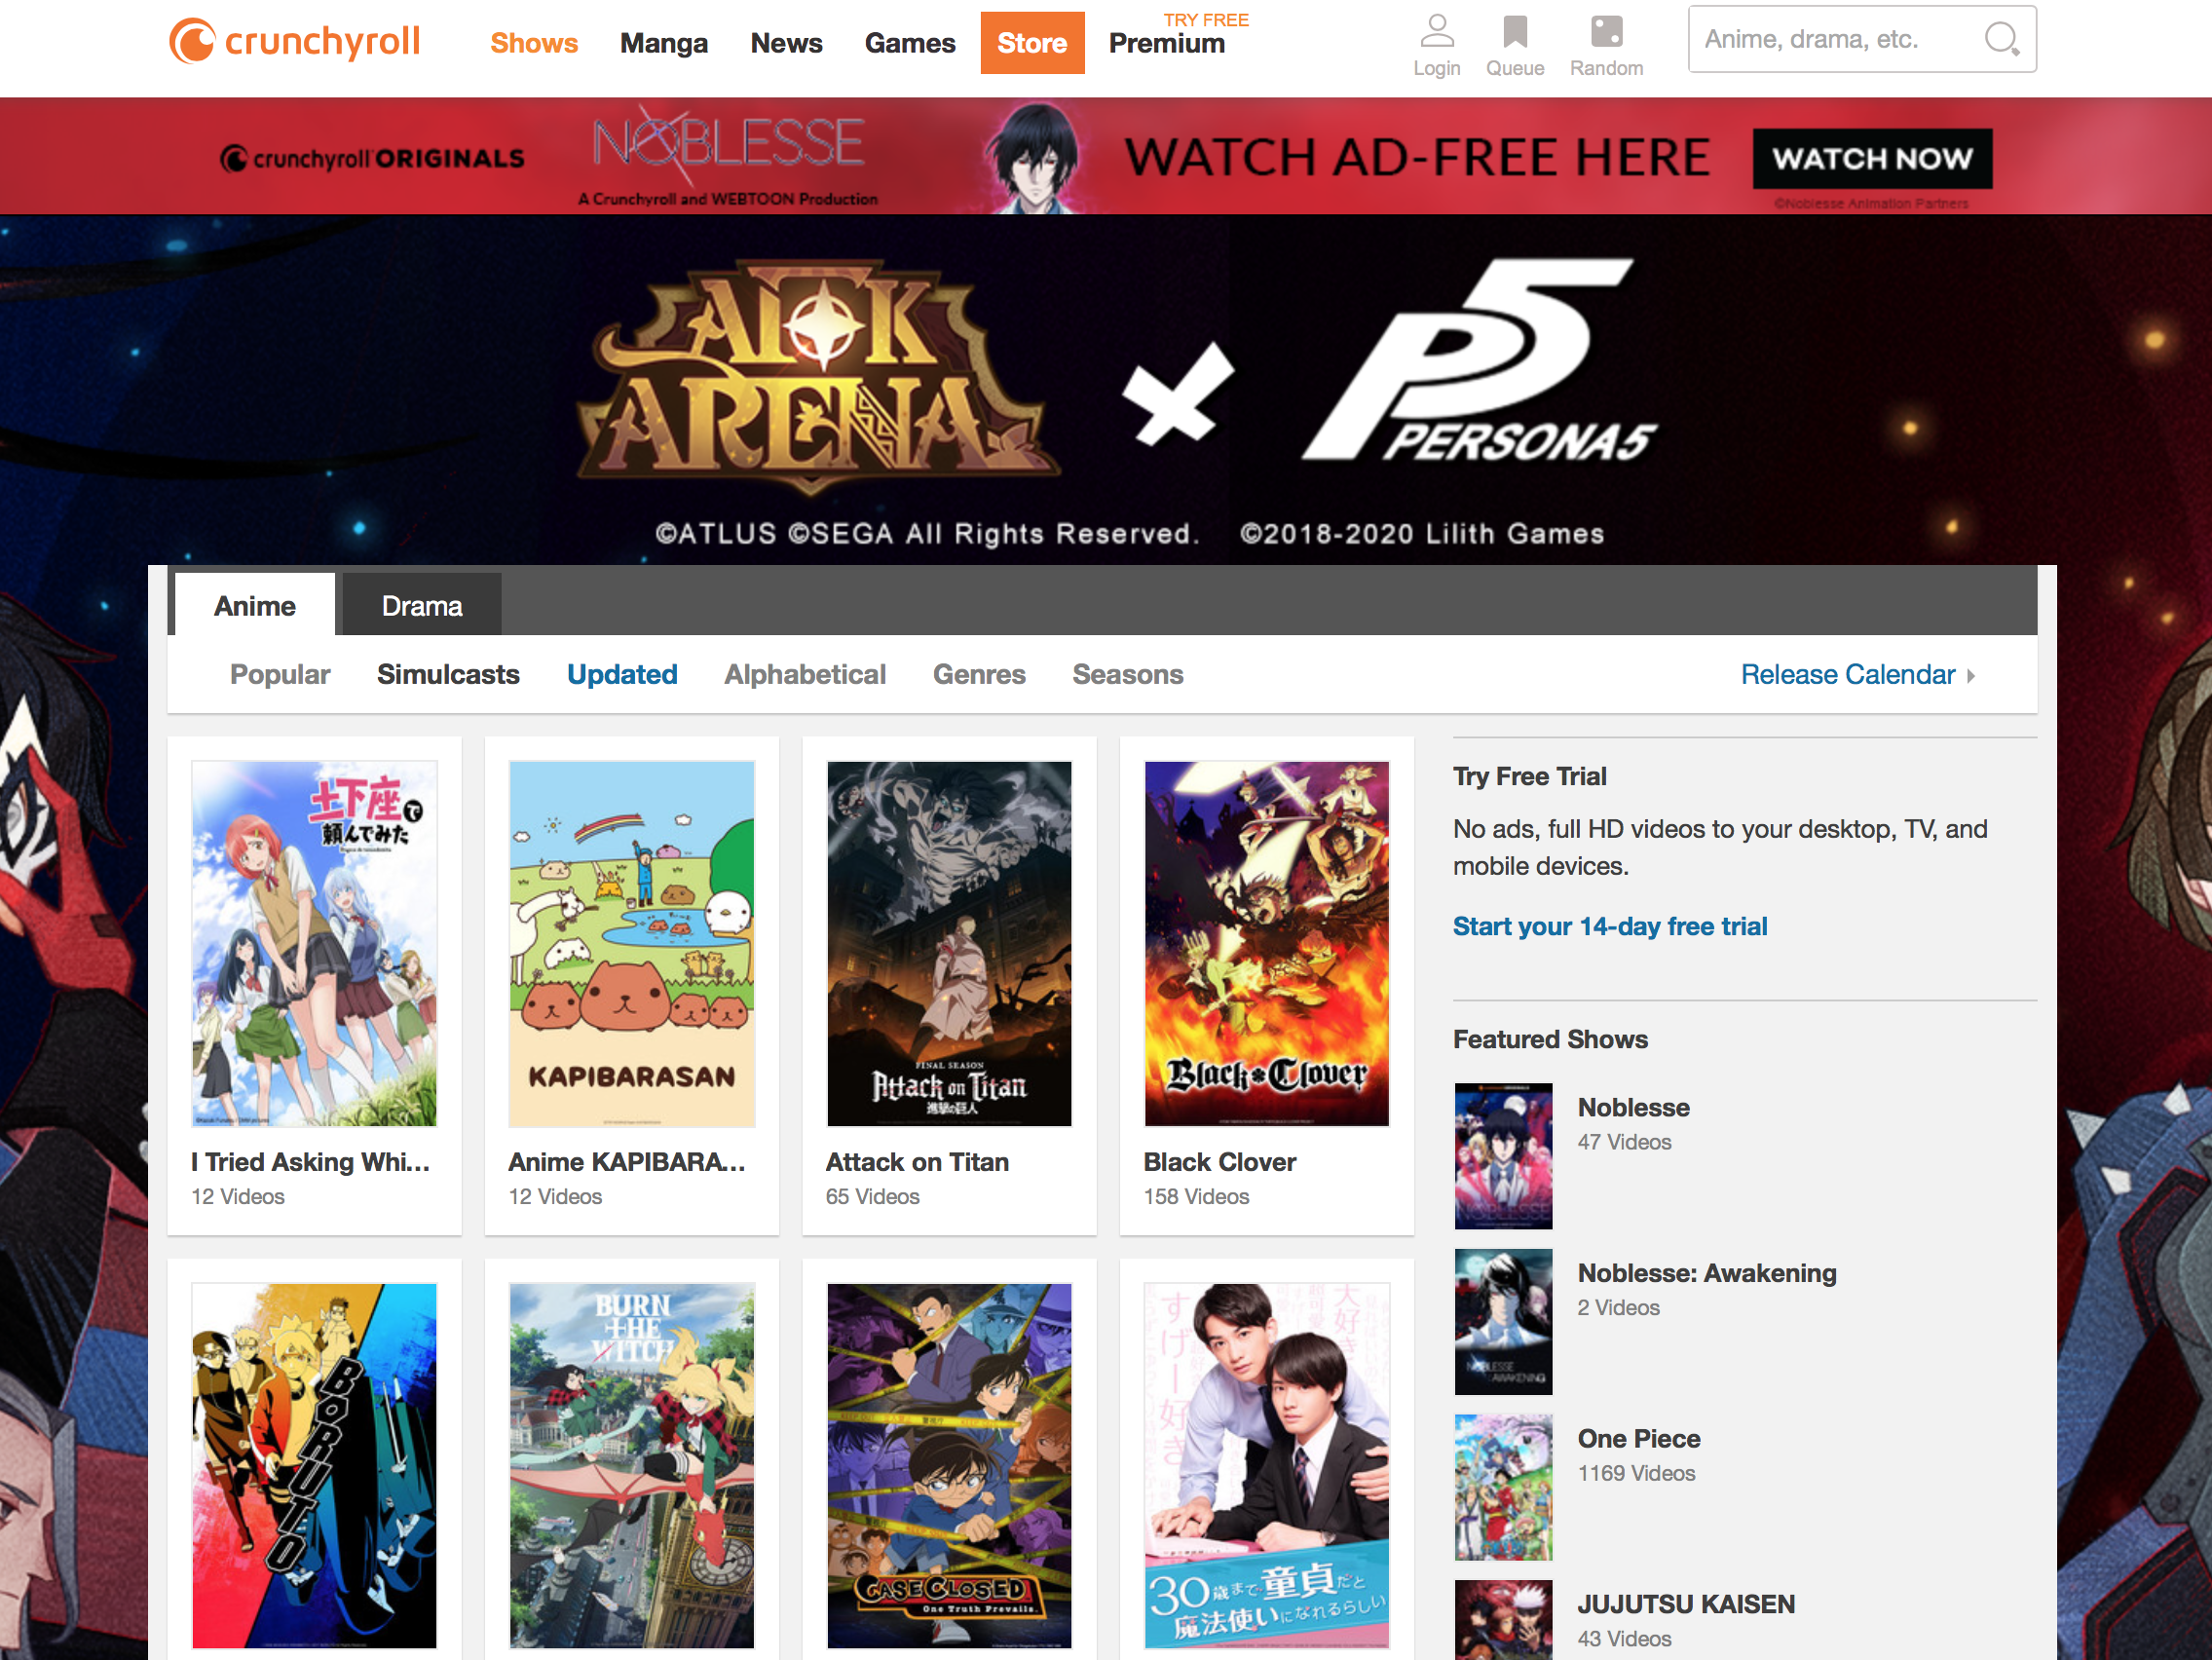The width and height of the screenshot is (2212, 1660).
Task: Open the Attack on Titan poster
Action: 948,943
